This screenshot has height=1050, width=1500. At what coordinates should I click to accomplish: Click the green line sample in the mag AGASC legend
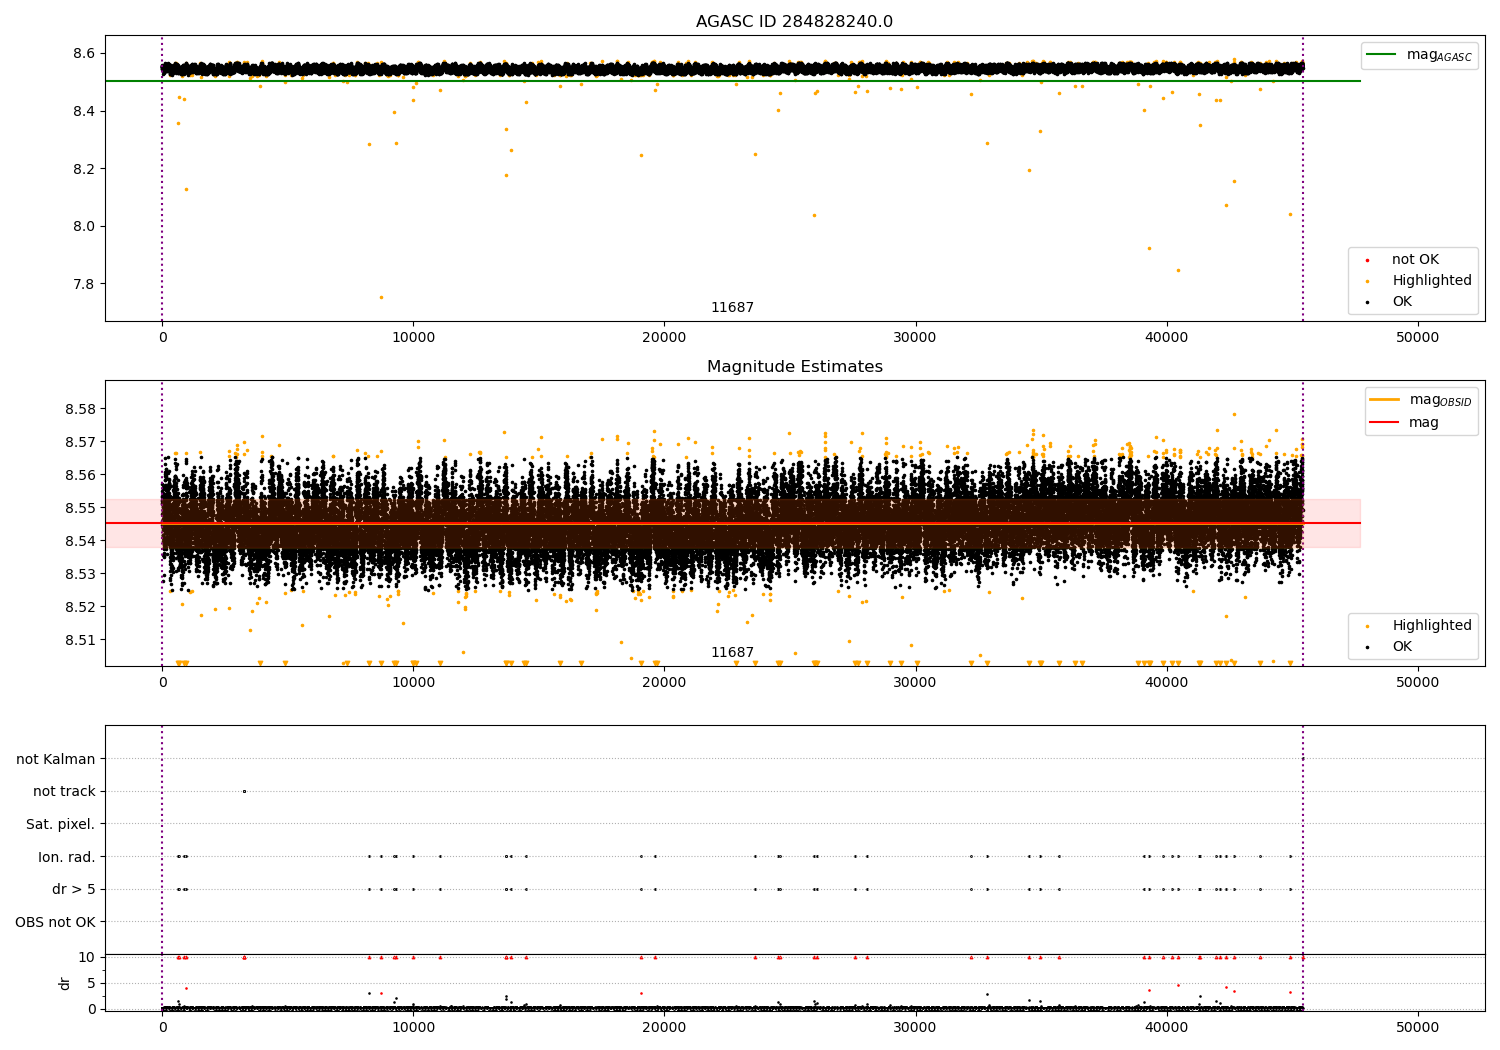[1381, 55]
